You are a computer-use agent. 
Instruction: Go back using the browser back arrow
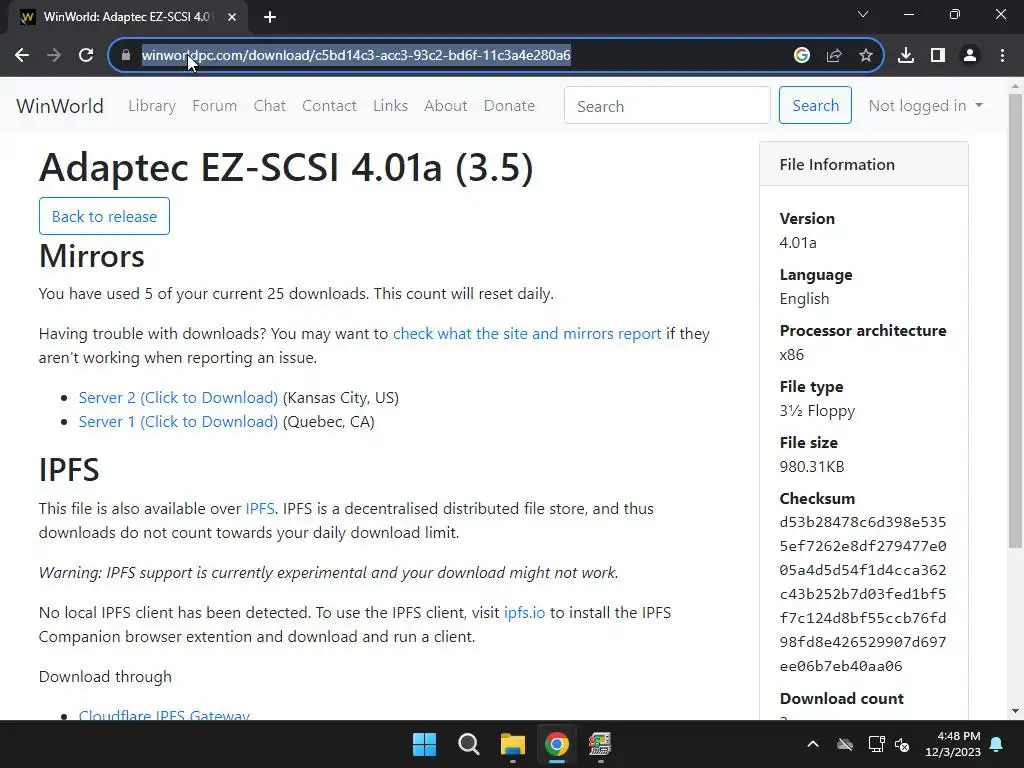tap(22, 56)
